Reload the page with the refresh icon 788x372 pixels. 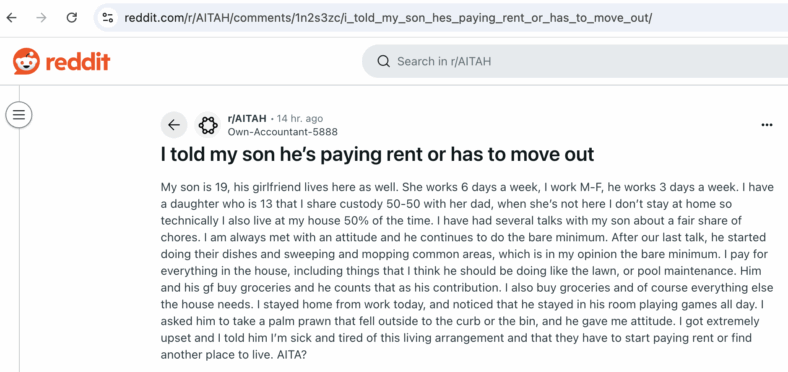tap(72, 18)
